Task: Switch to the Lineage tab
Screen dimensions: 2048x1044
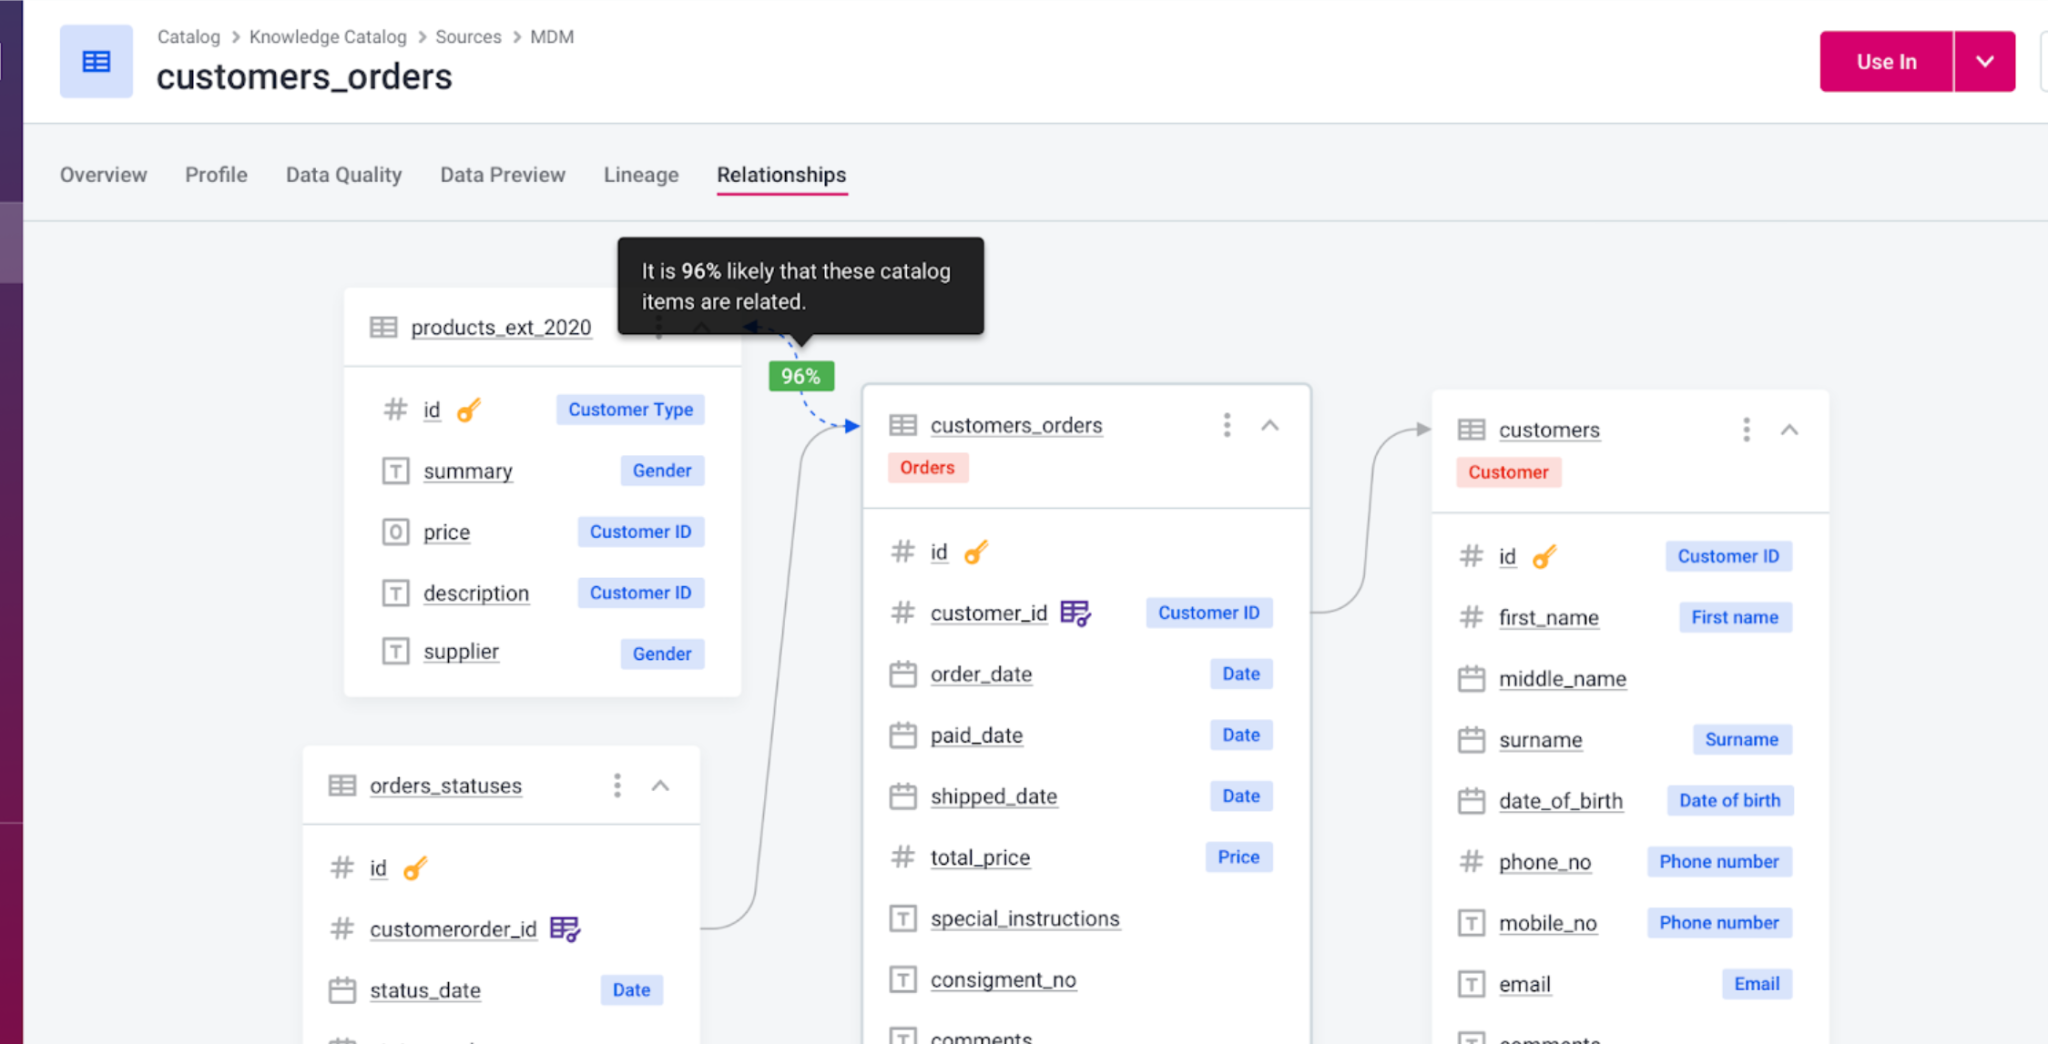Action: click(641, 175)
